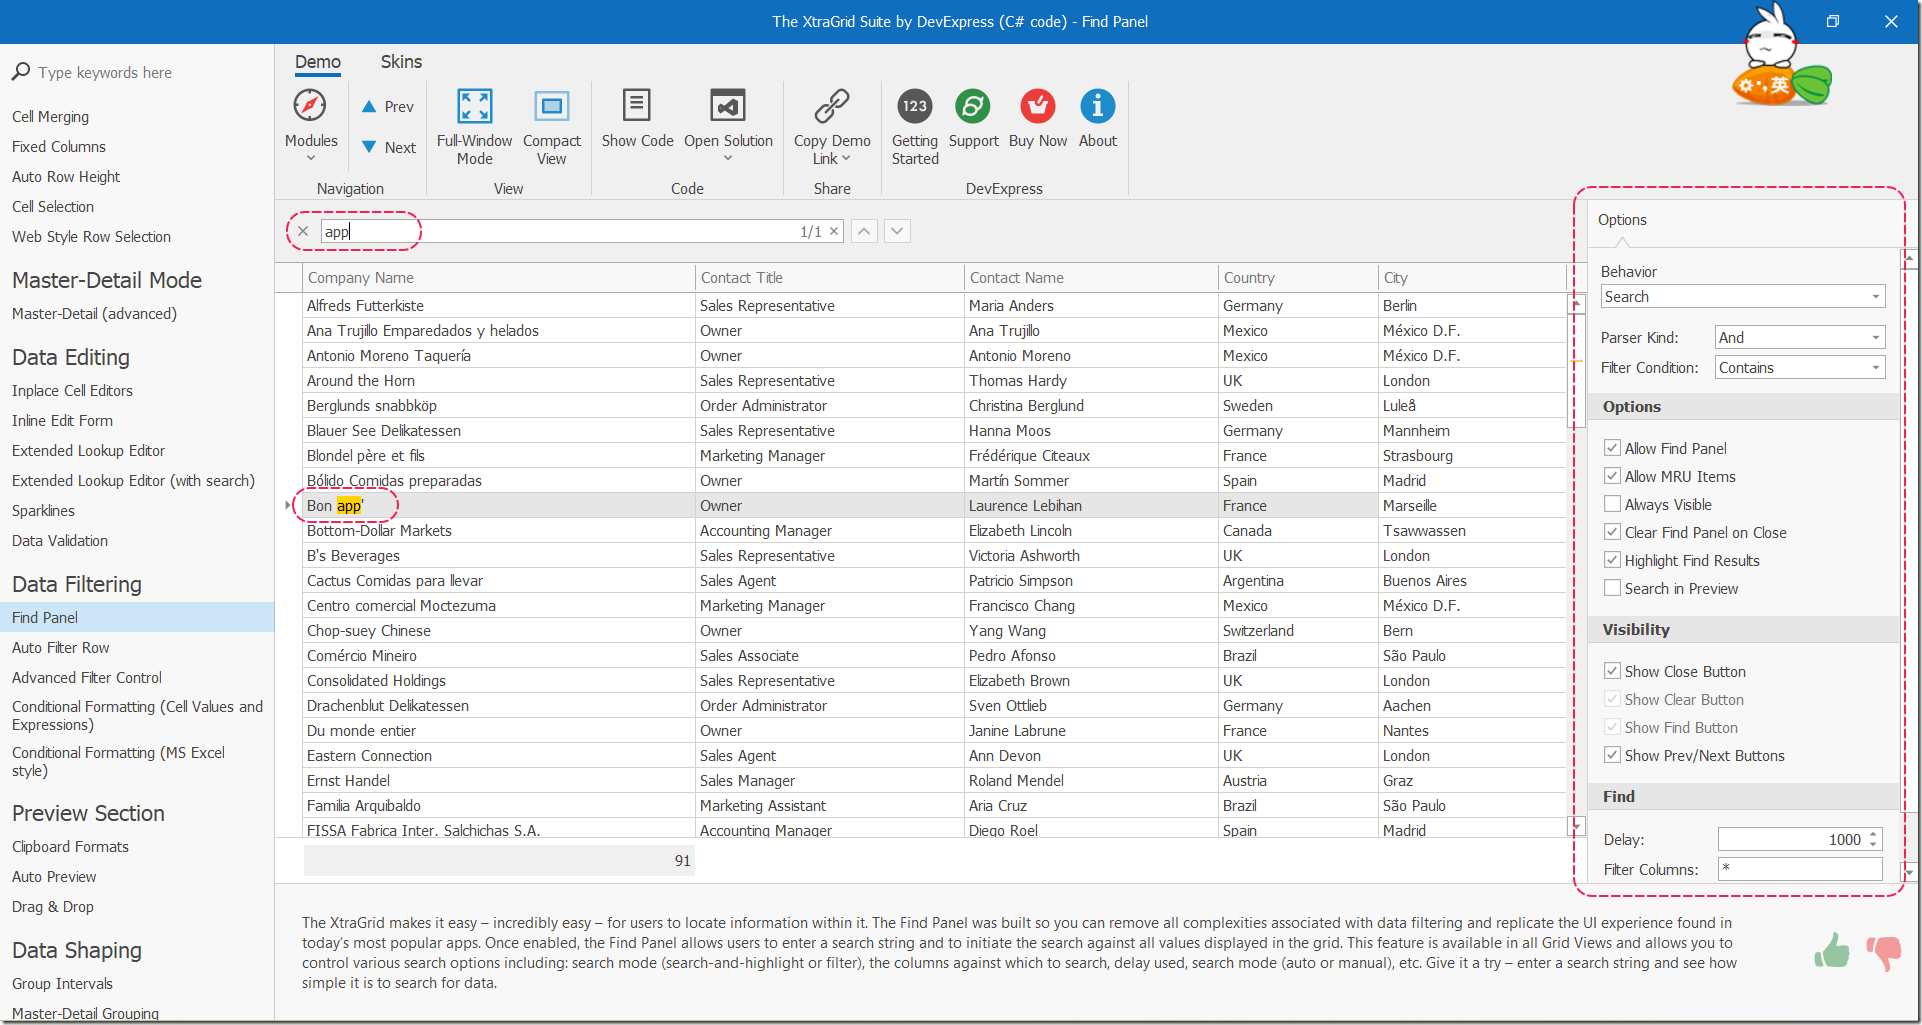Click the Open Solution icon
Screen dimensions: 1922x1025
pos(728,105)
